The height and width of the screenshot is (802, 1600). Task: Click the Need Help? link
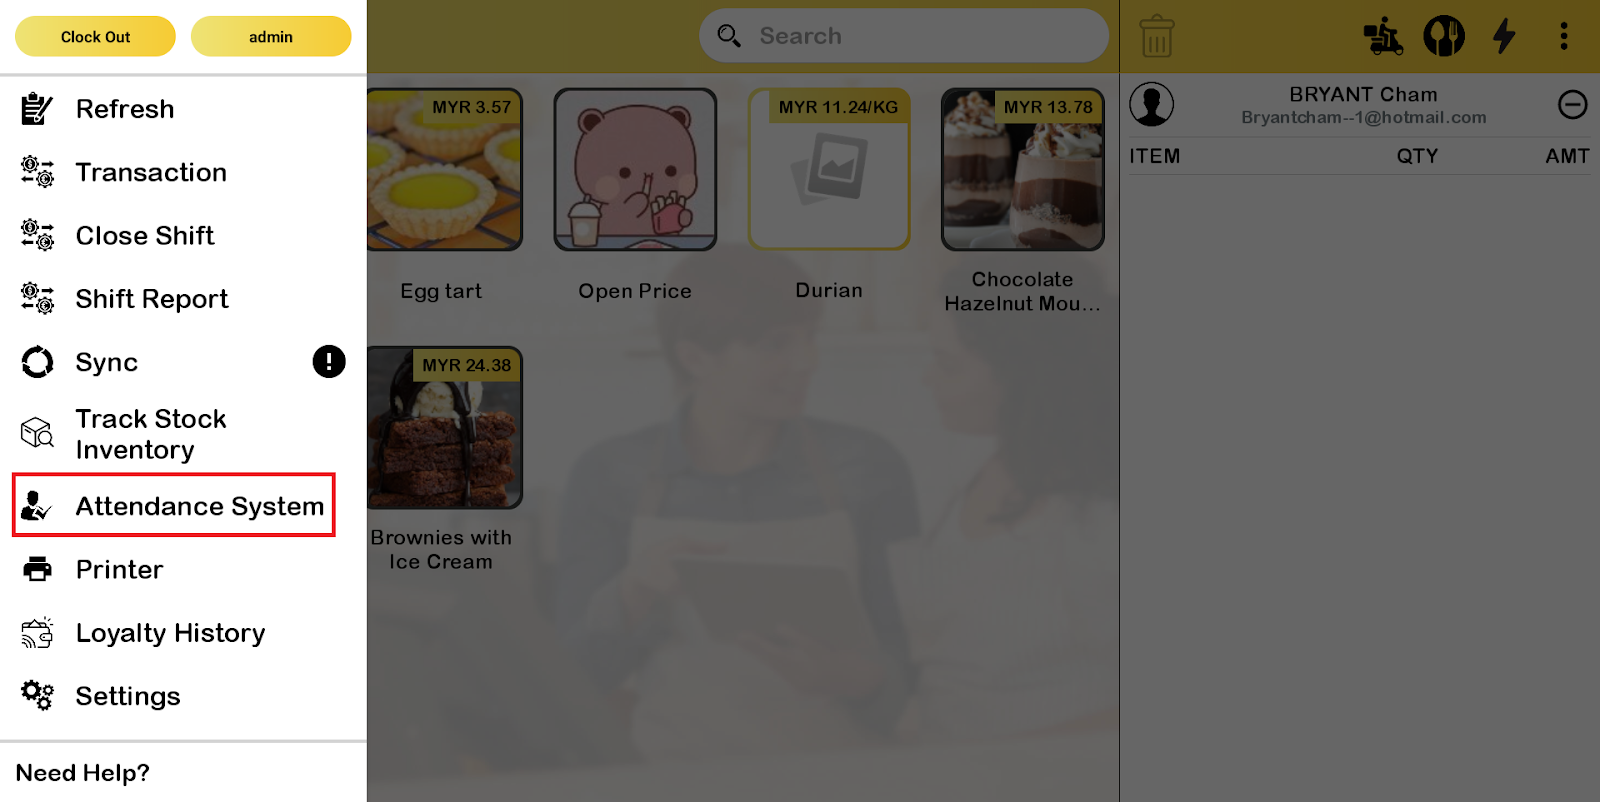(x=83, y=773)
